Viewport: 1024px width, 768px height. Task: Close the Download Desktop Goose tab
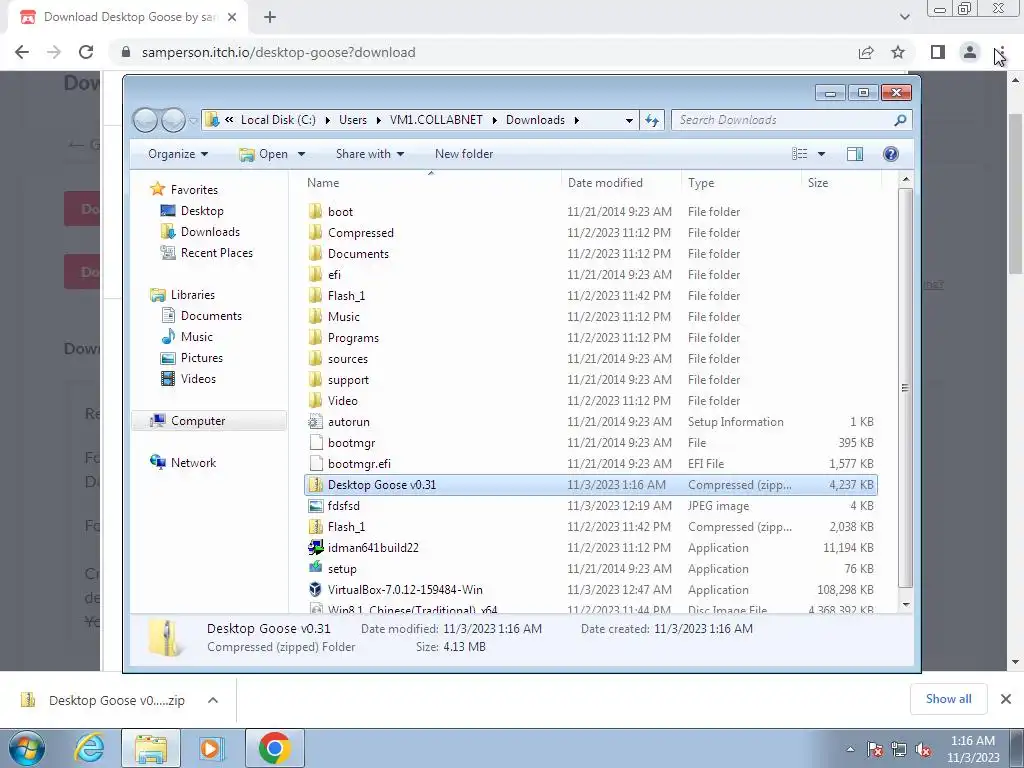pos(232,17)
